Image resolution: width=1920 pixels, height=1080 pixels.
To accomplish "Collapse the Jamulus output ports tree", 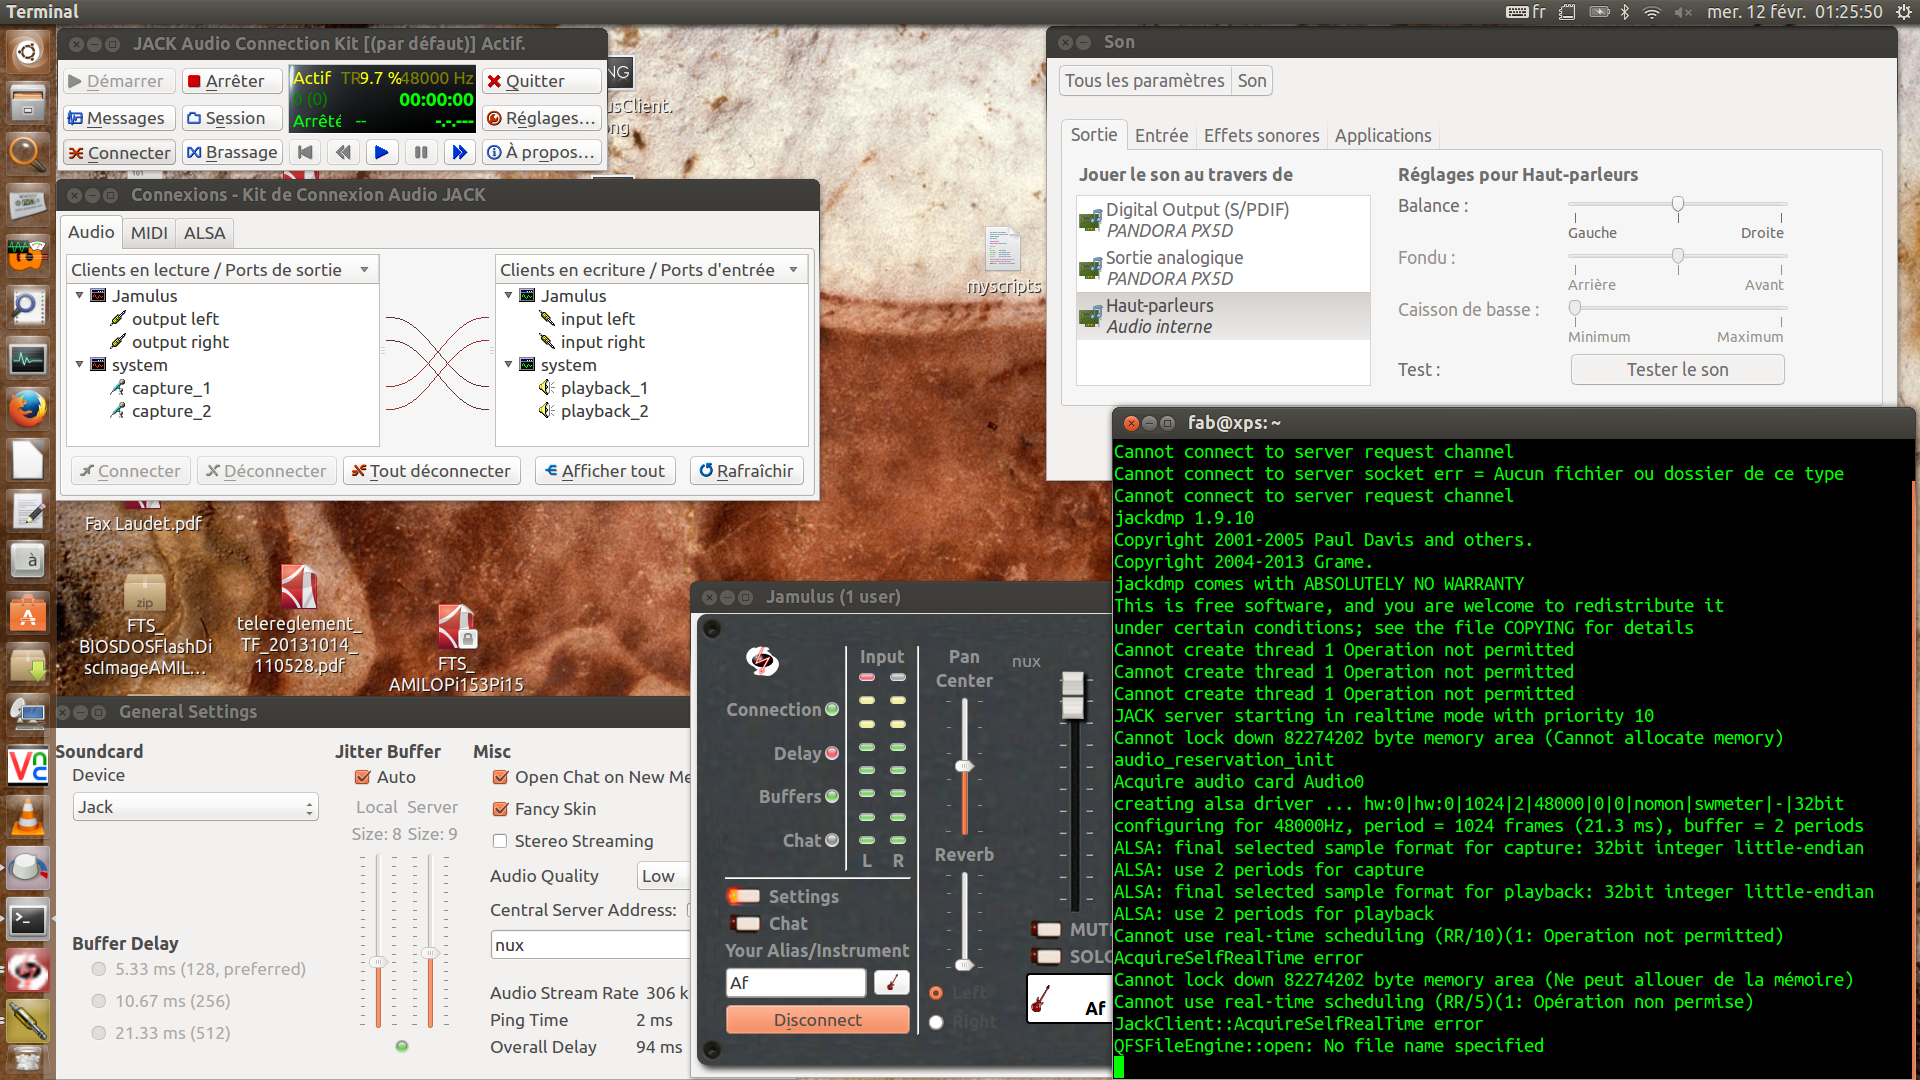I will tap(80, 296).
